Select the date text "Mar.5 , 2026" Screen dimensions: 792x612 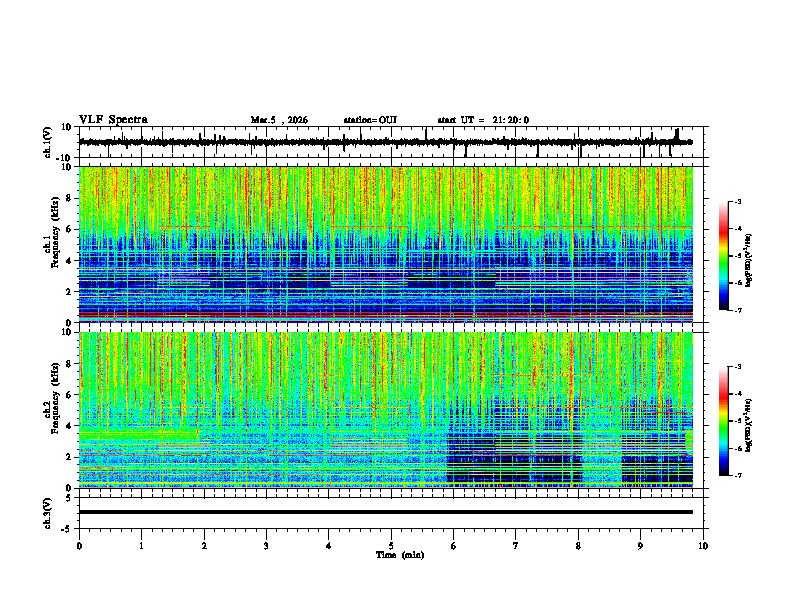pos(279,120)
